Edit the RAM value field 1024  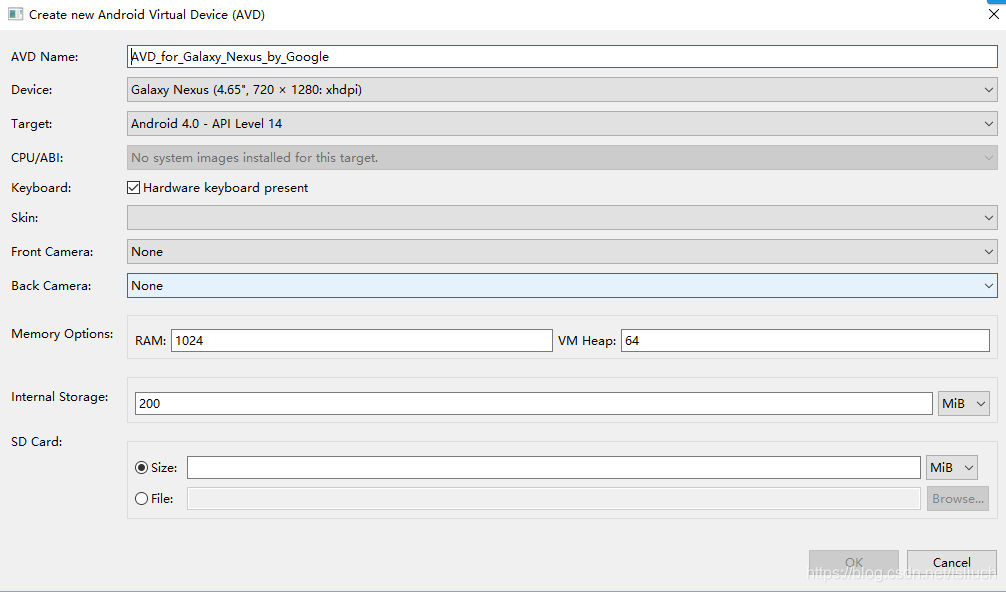362,341
